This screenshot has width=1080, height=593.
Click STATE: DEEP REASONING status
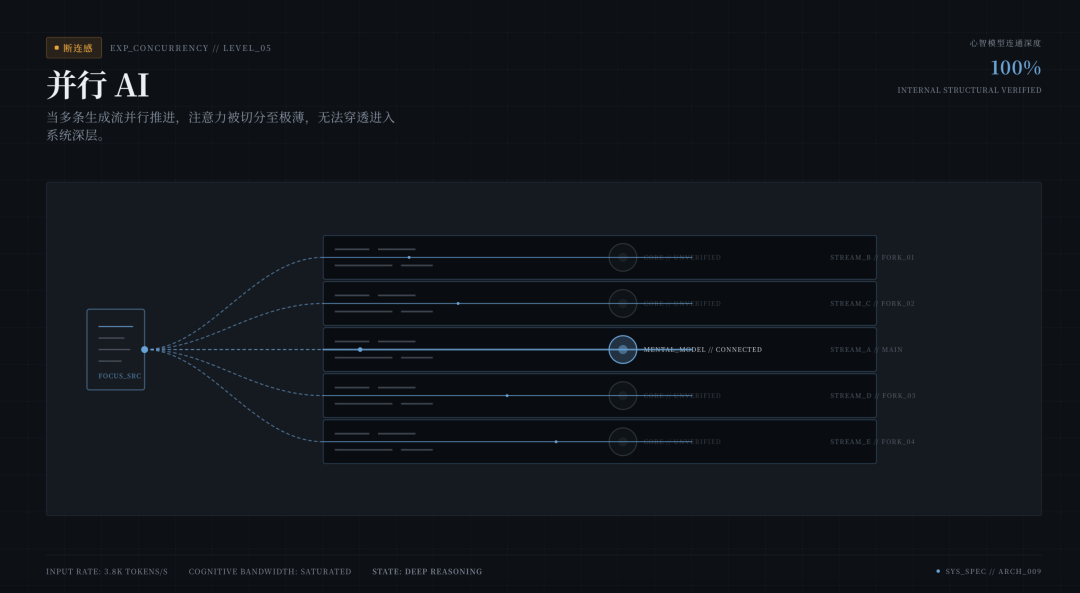pyautogui.click(x=427, y=572)
